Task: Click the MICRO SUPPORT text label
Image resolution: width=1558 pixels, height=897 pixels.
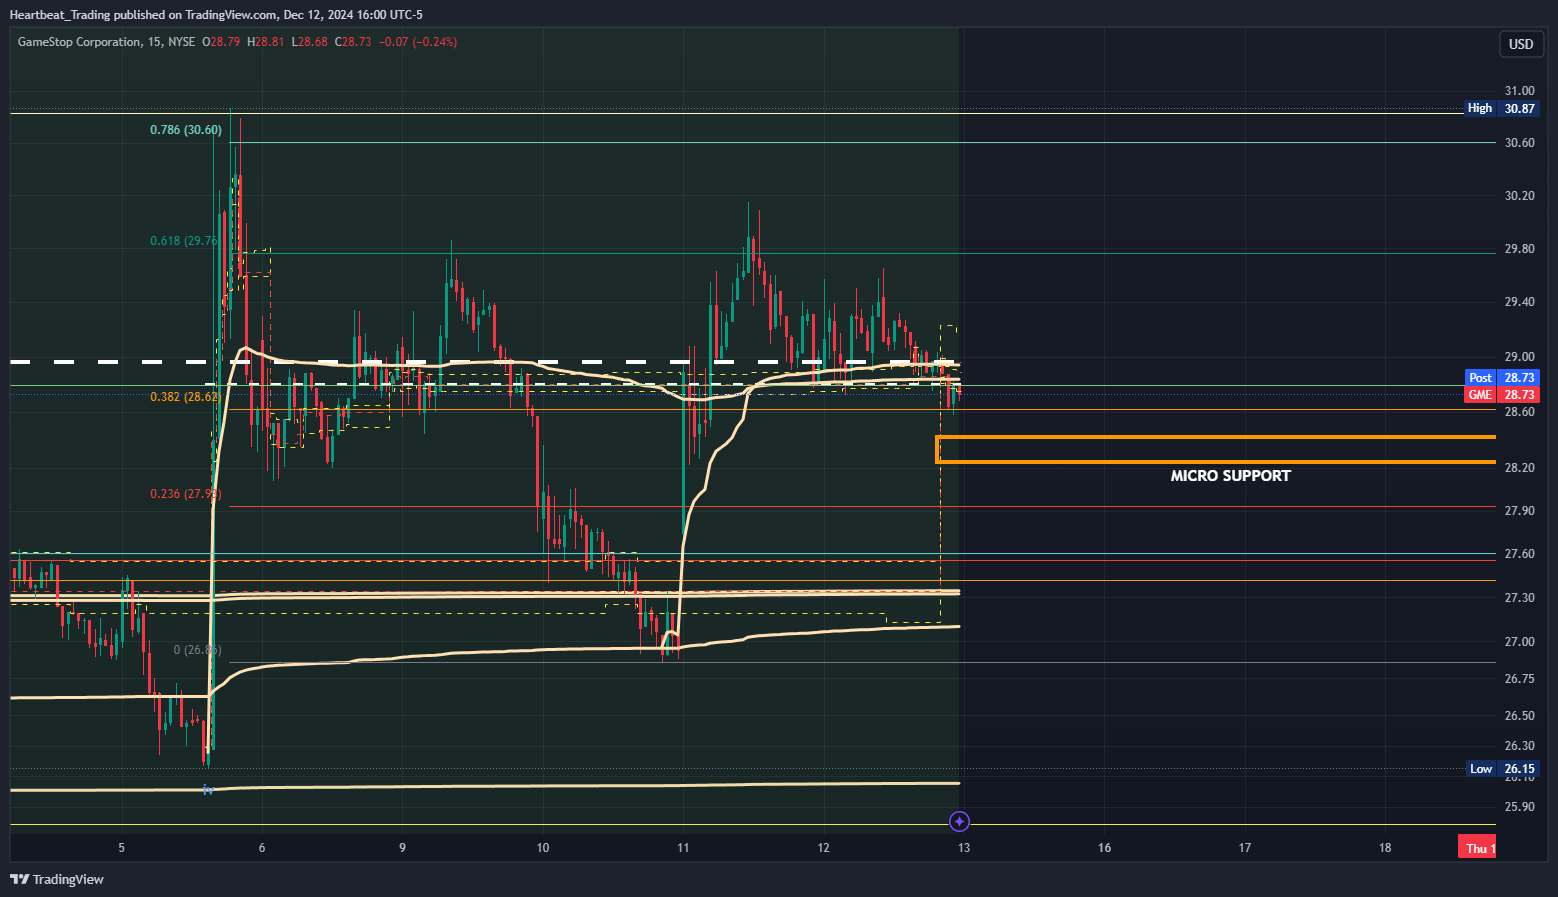Action: 1230,476
